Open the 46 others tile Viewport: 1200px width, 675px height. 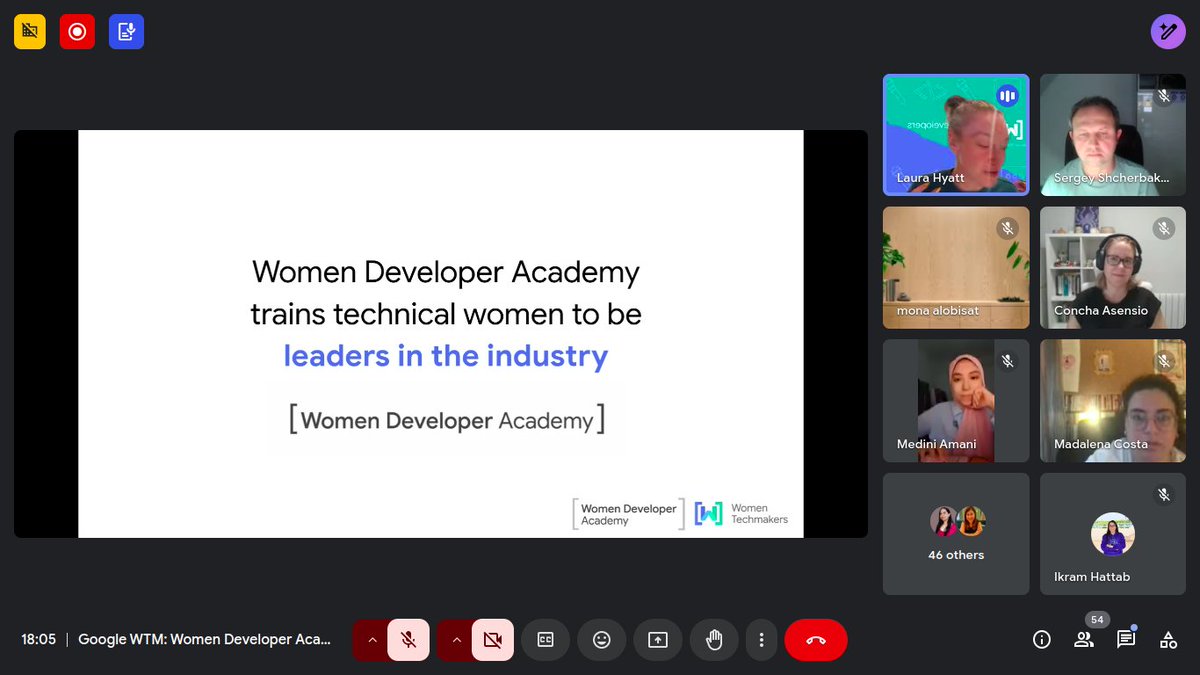(x=956, y=534)
